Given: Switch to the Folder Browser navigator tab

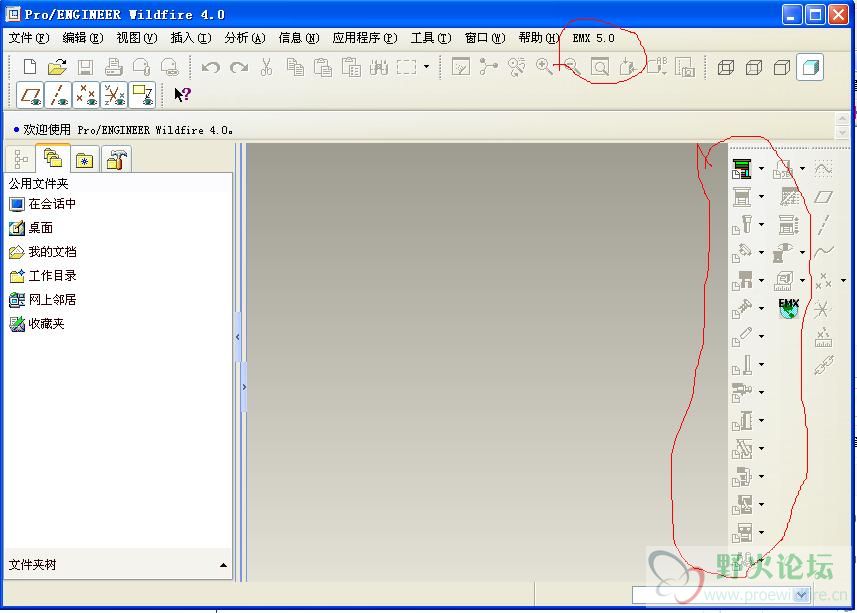Looking at the screenshot, I should pyautogui.click(x=53, y=158).
